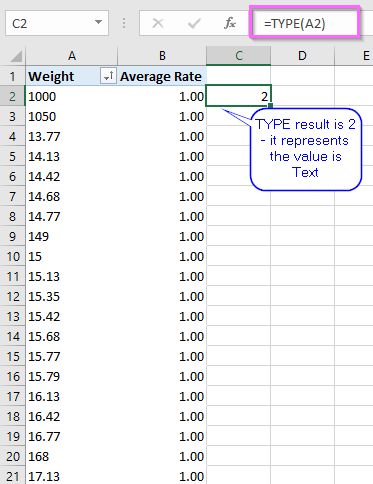Select cell containing 1050

[x=72, y=116]
